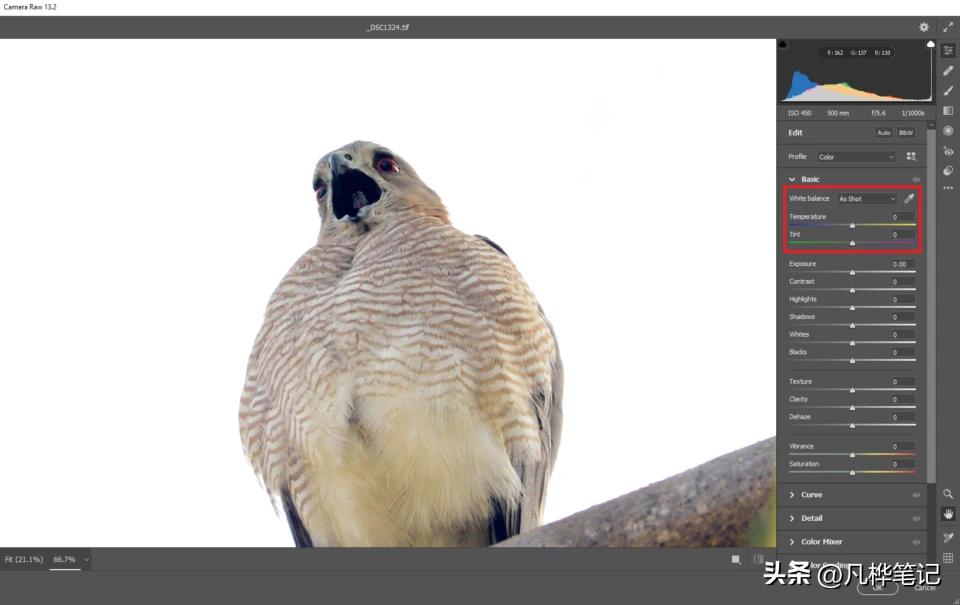Open White balance As Shot dropdown
Viewport: 960px width, 605px height.
(868, 199)
